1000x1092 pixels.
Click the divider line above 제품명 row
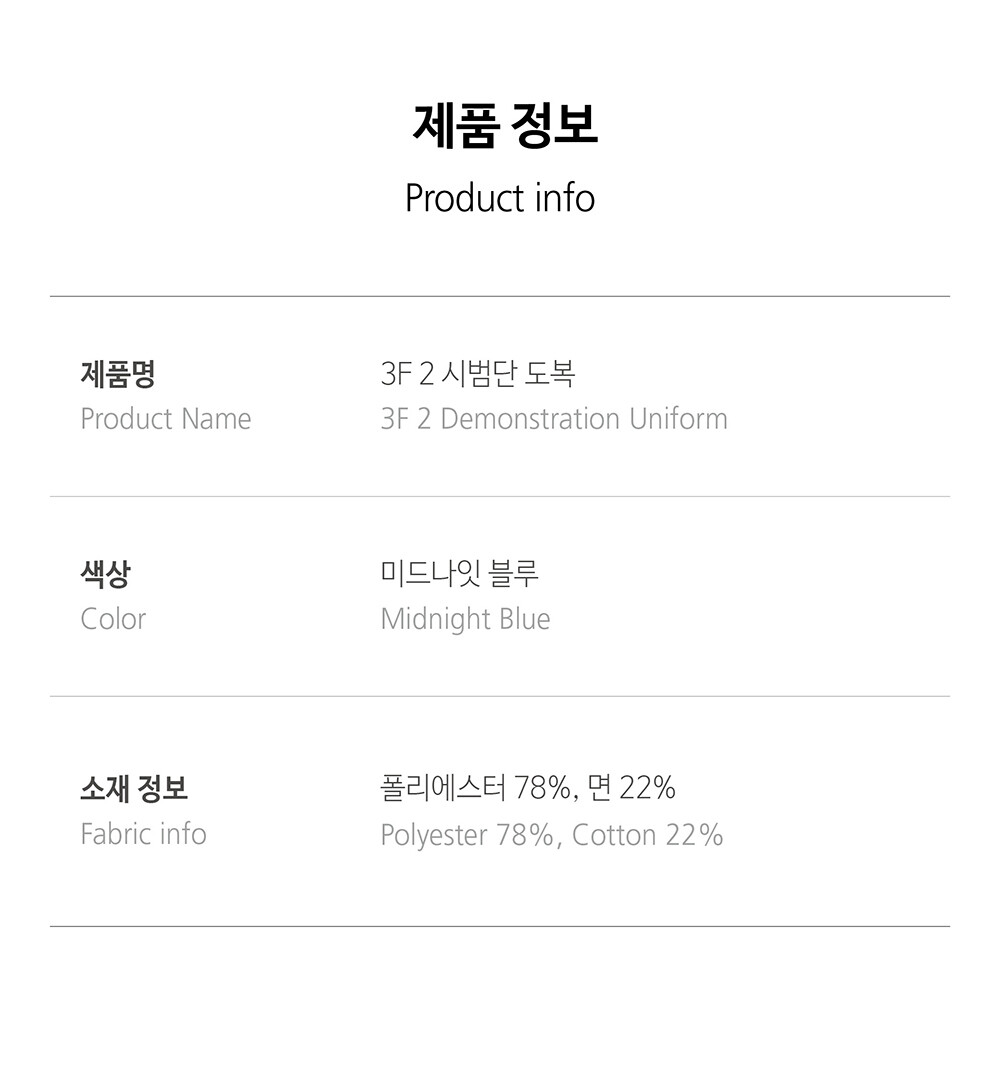click(500, 296)
